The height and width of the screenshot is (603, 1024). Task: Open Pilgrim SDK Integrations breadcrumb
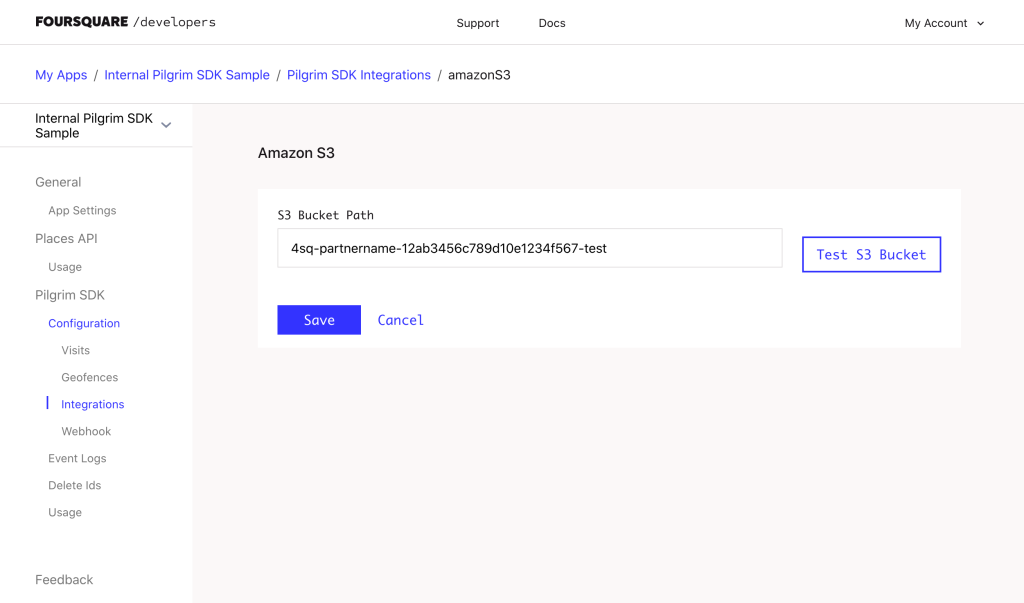click(x=359, y=74)
